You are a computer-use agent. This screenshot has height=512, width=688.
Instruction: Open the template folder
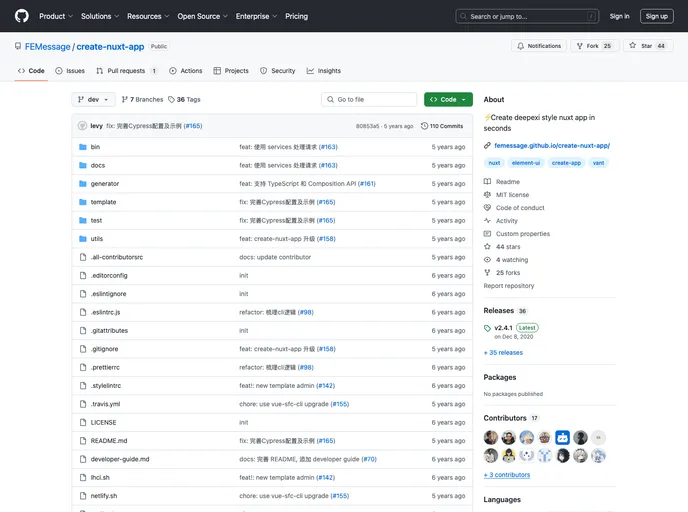pos(104,202)
